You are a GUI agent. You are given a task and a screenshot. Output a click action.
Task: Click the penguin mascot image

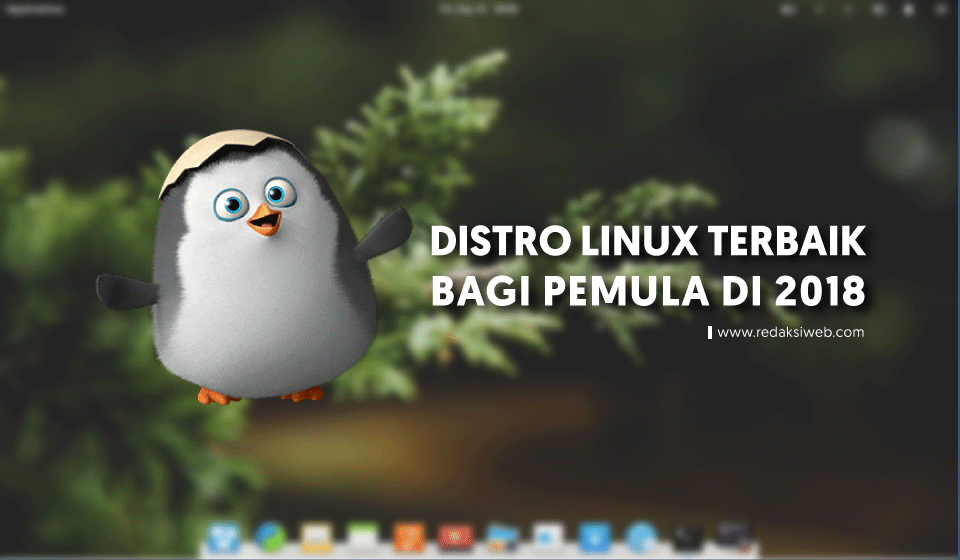(253, 267)
